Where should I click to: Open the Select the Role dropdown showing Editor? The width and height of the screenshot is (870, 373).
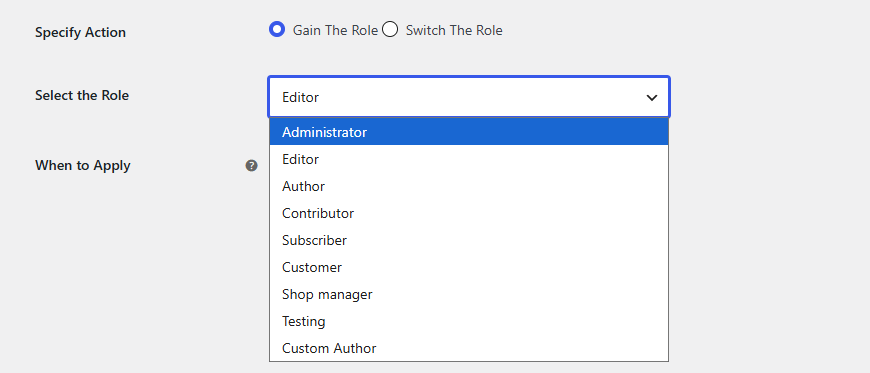[469, 97]
